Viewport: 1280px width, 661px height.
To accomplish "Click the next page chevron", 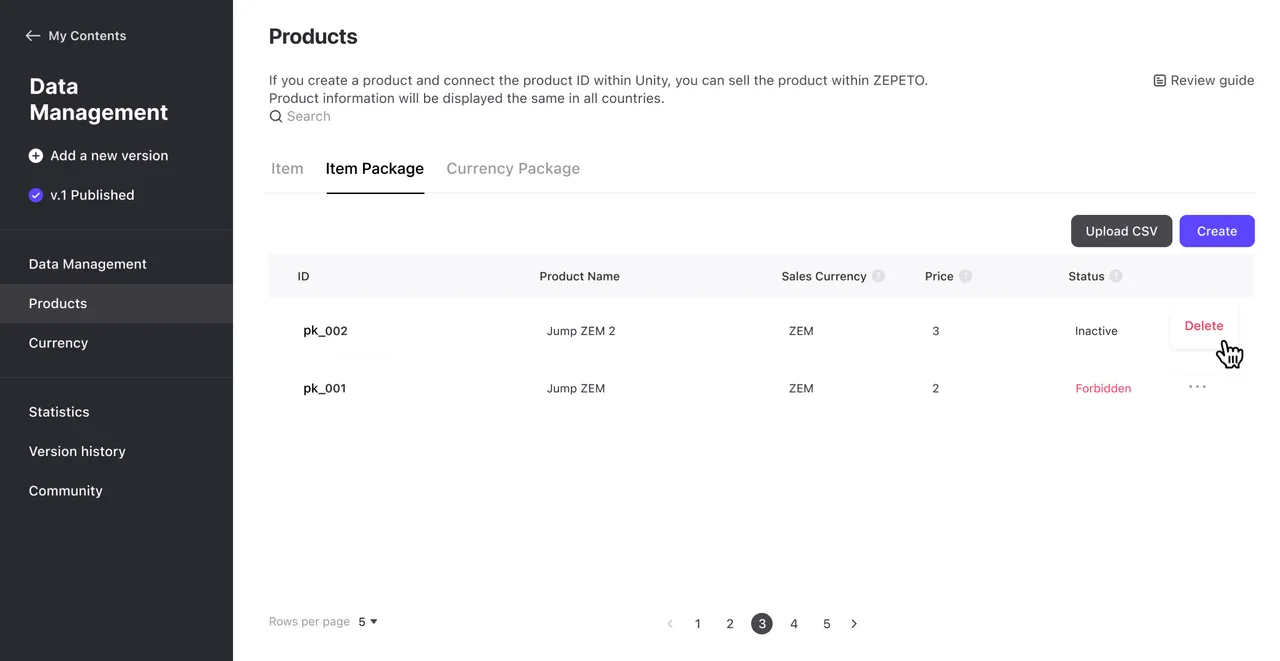I will pos(854,623).
